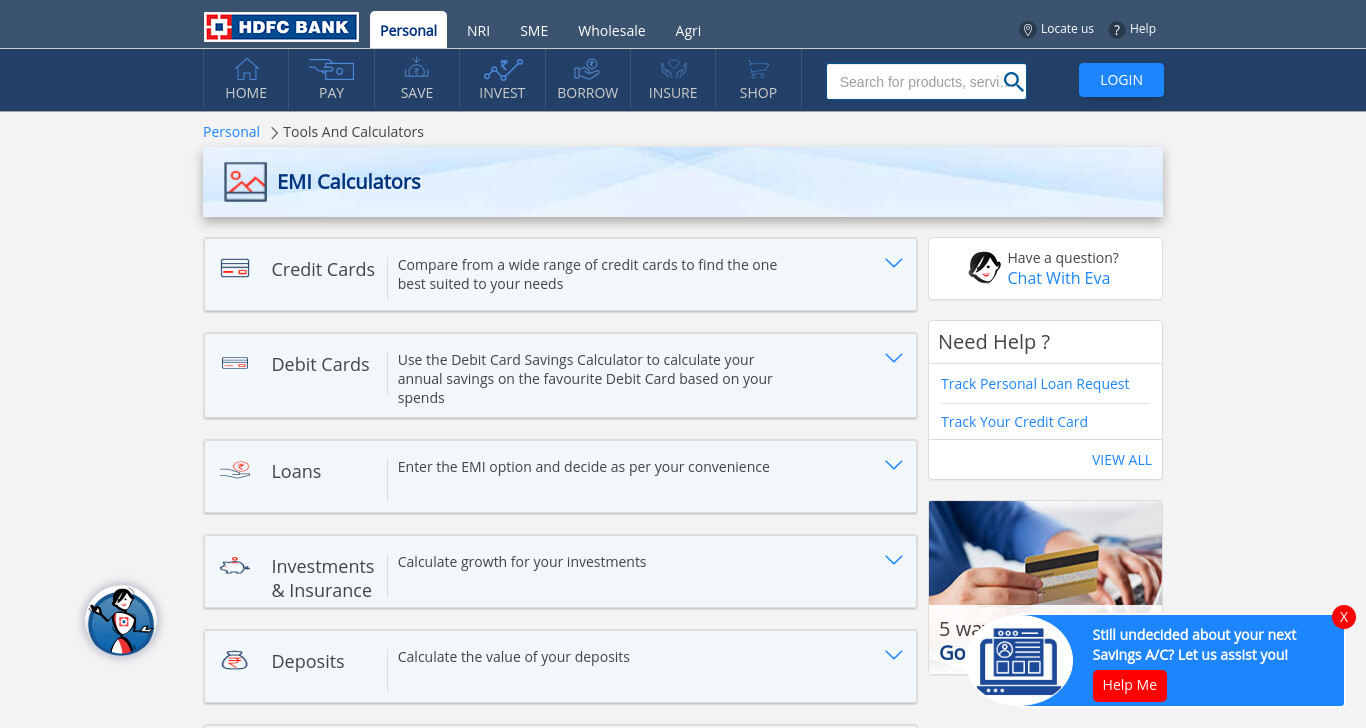1366x728 pixels.
Task: Click the PAY navigation label
Action: click(x=331, y=93)
